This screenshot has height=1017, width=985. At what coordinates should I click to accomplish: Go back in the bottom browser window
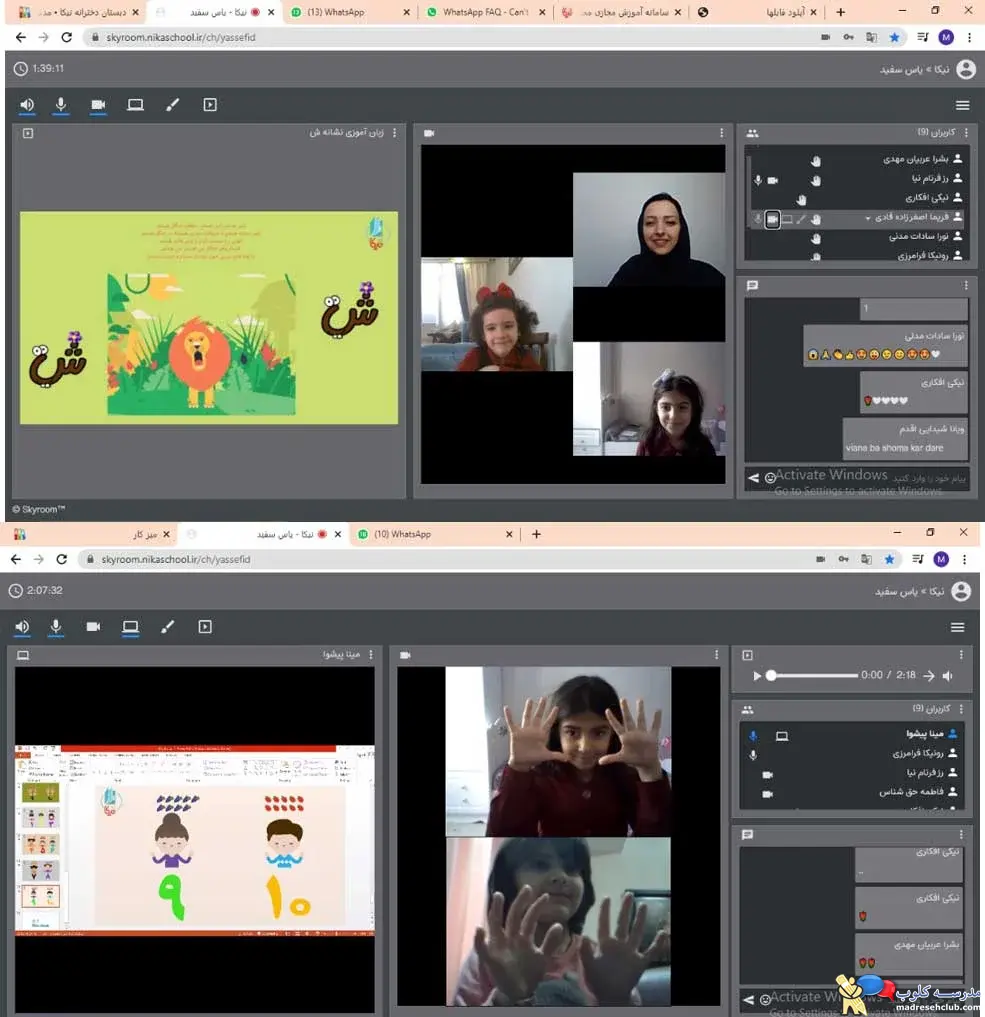pos(16,559)
